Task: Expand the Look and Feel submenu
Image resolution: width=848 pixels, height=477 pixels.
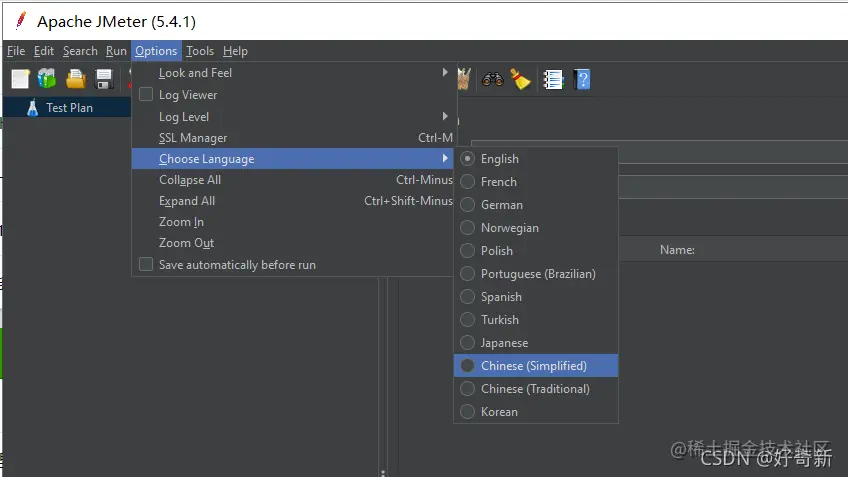Action: (x=293, y=72)
